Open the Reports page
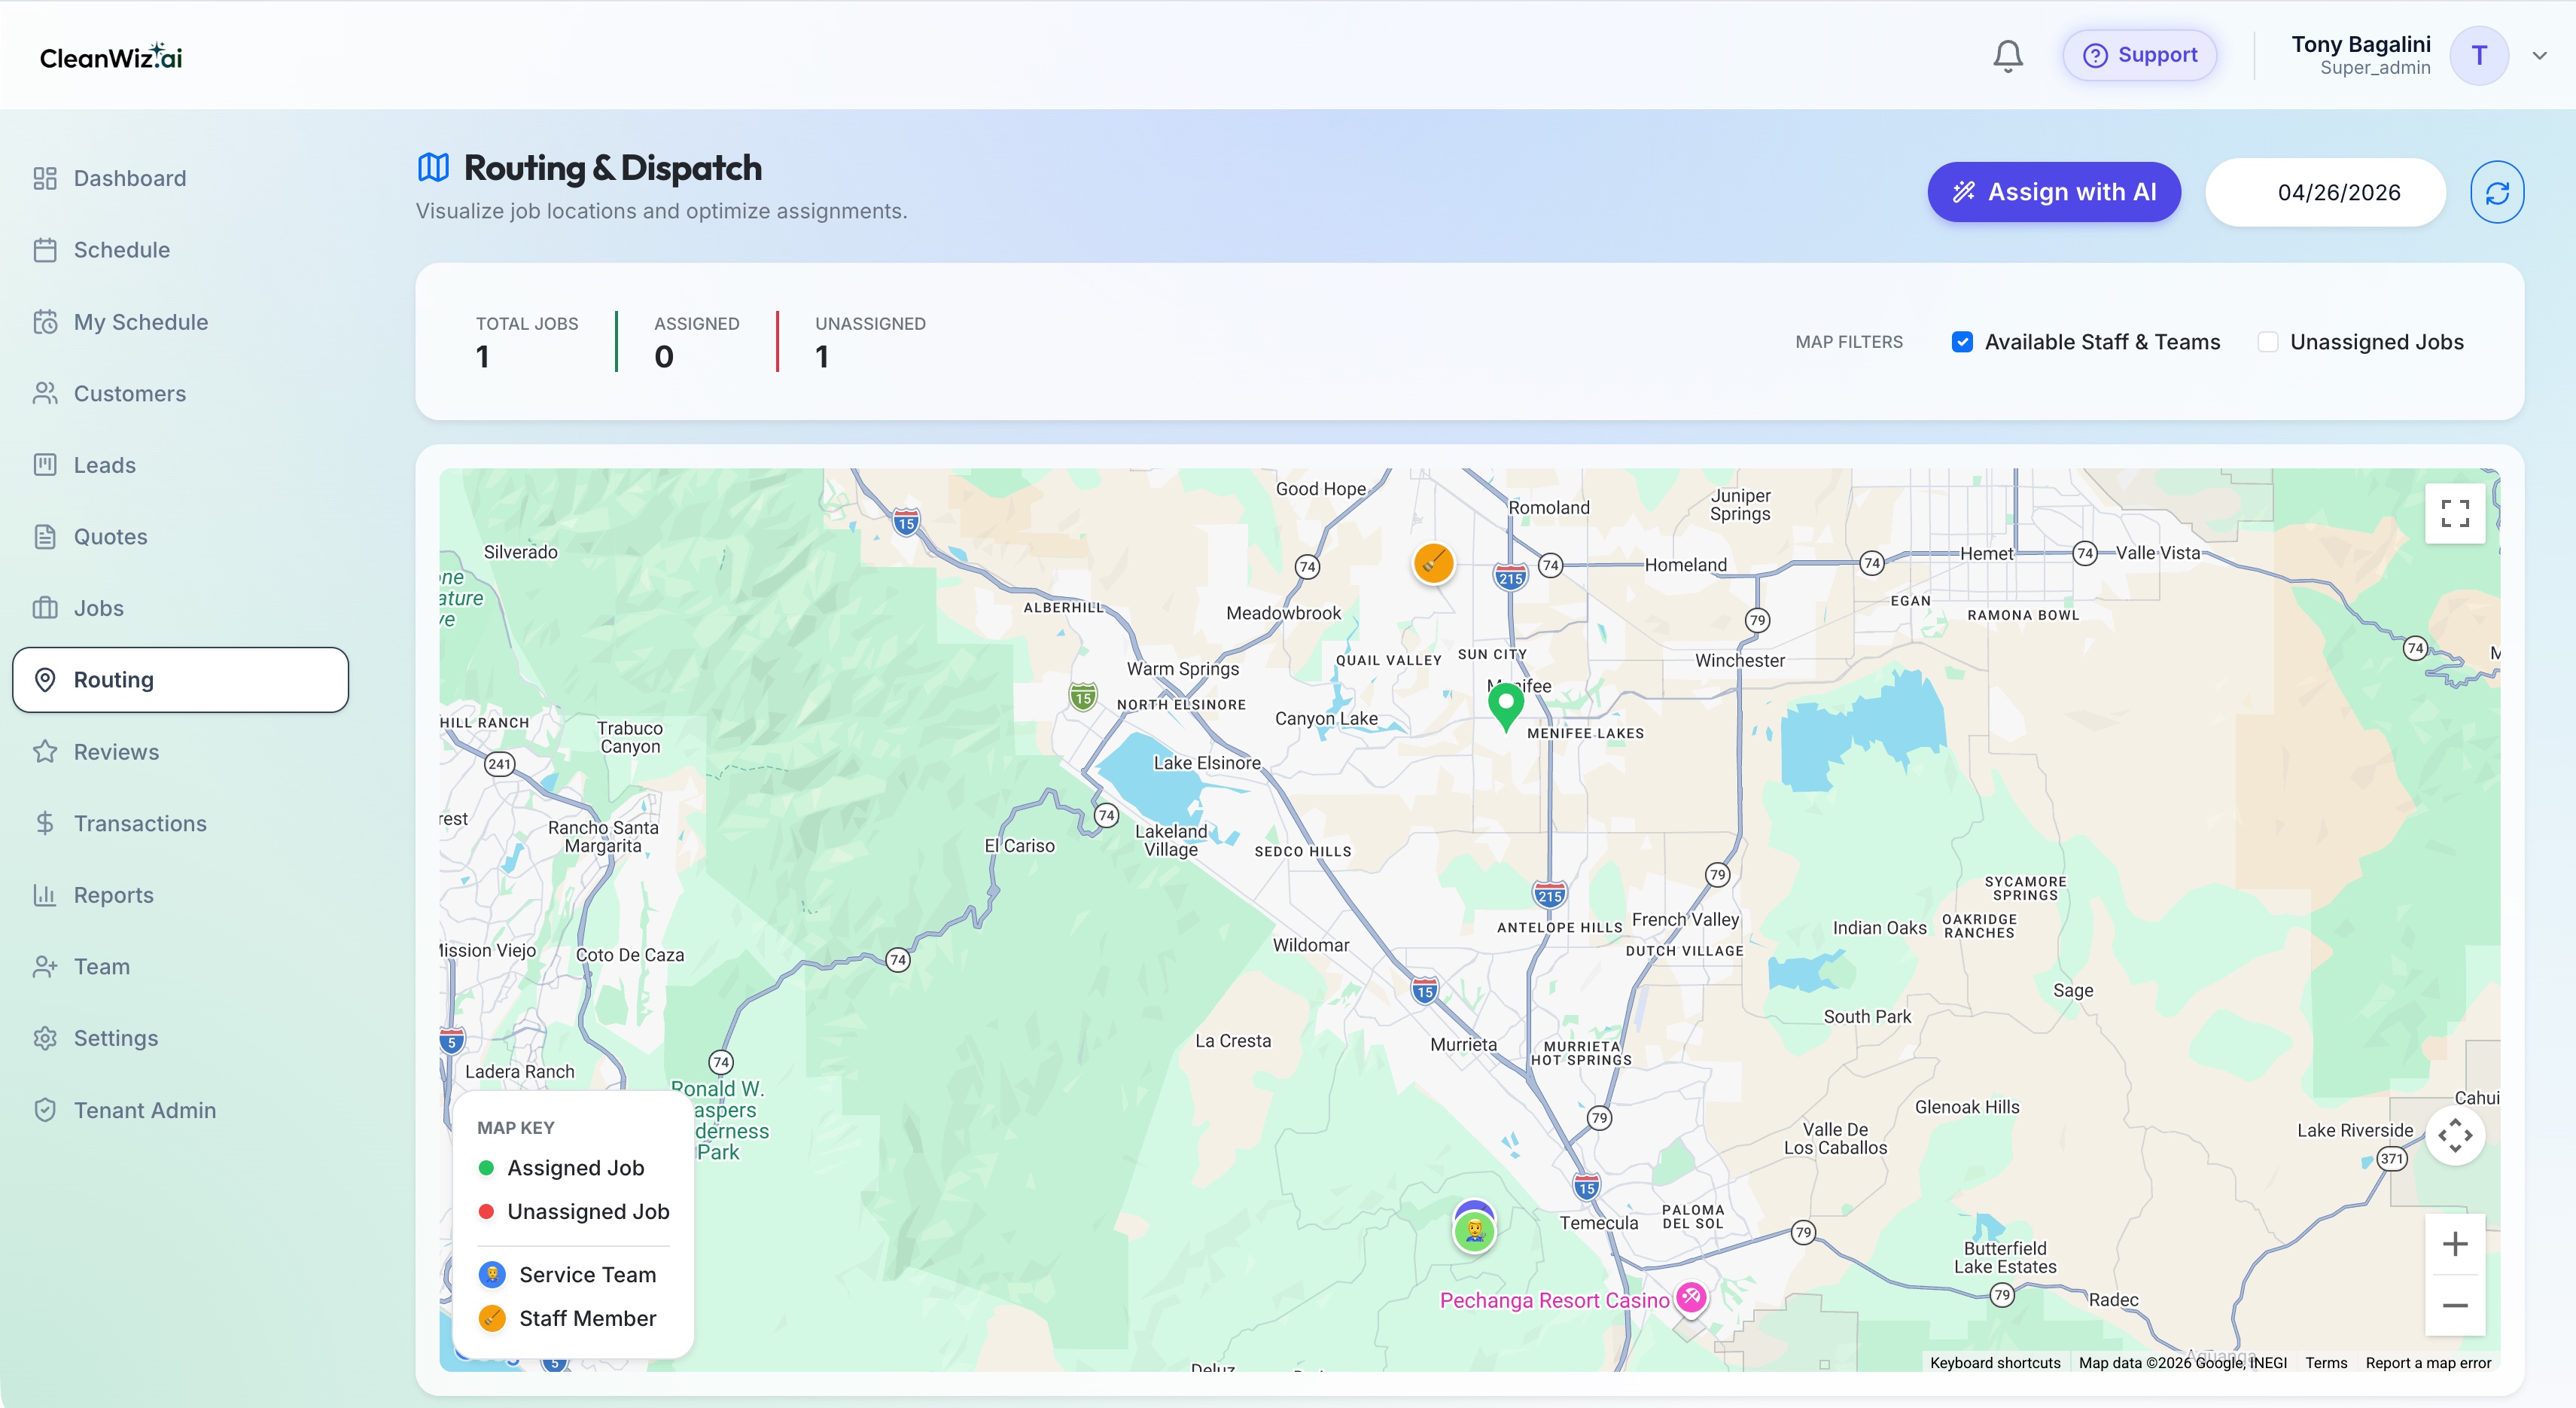Viewport: 2576px width, 1408px height. (x=180, y=895)
